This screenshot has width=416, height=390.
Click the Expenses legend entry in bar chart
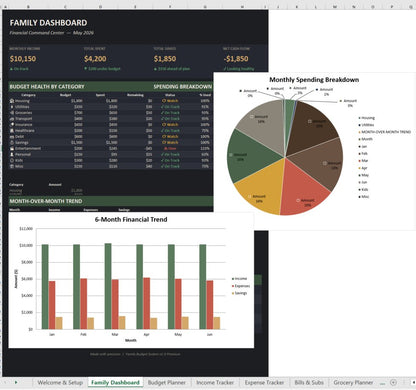(x=240, y=286)
